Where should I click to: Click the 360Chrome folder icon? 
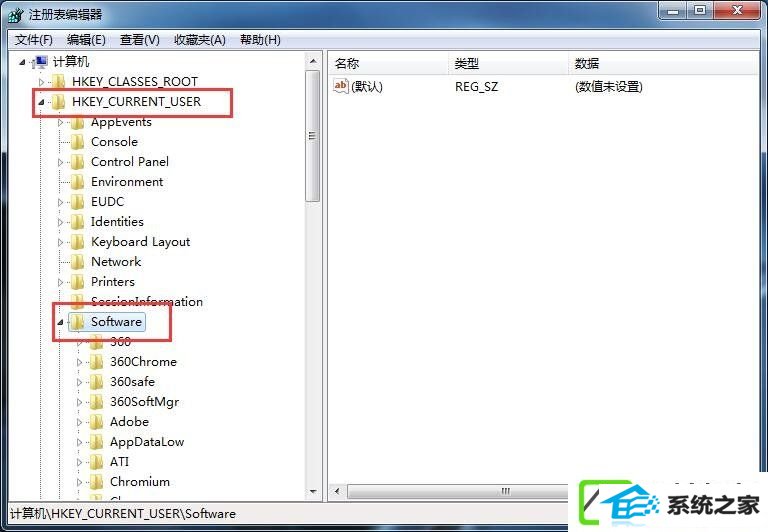tap(96, 362)
